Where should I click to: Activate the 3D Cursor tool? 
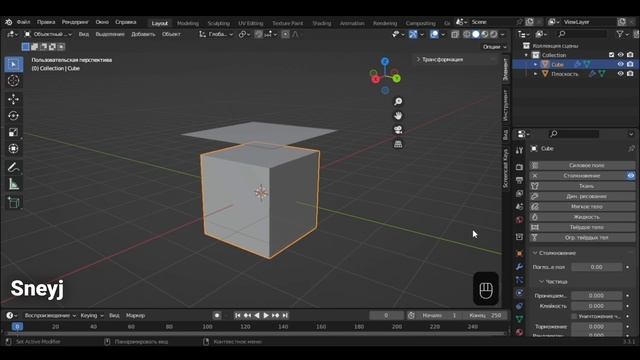tap(13, 81)
